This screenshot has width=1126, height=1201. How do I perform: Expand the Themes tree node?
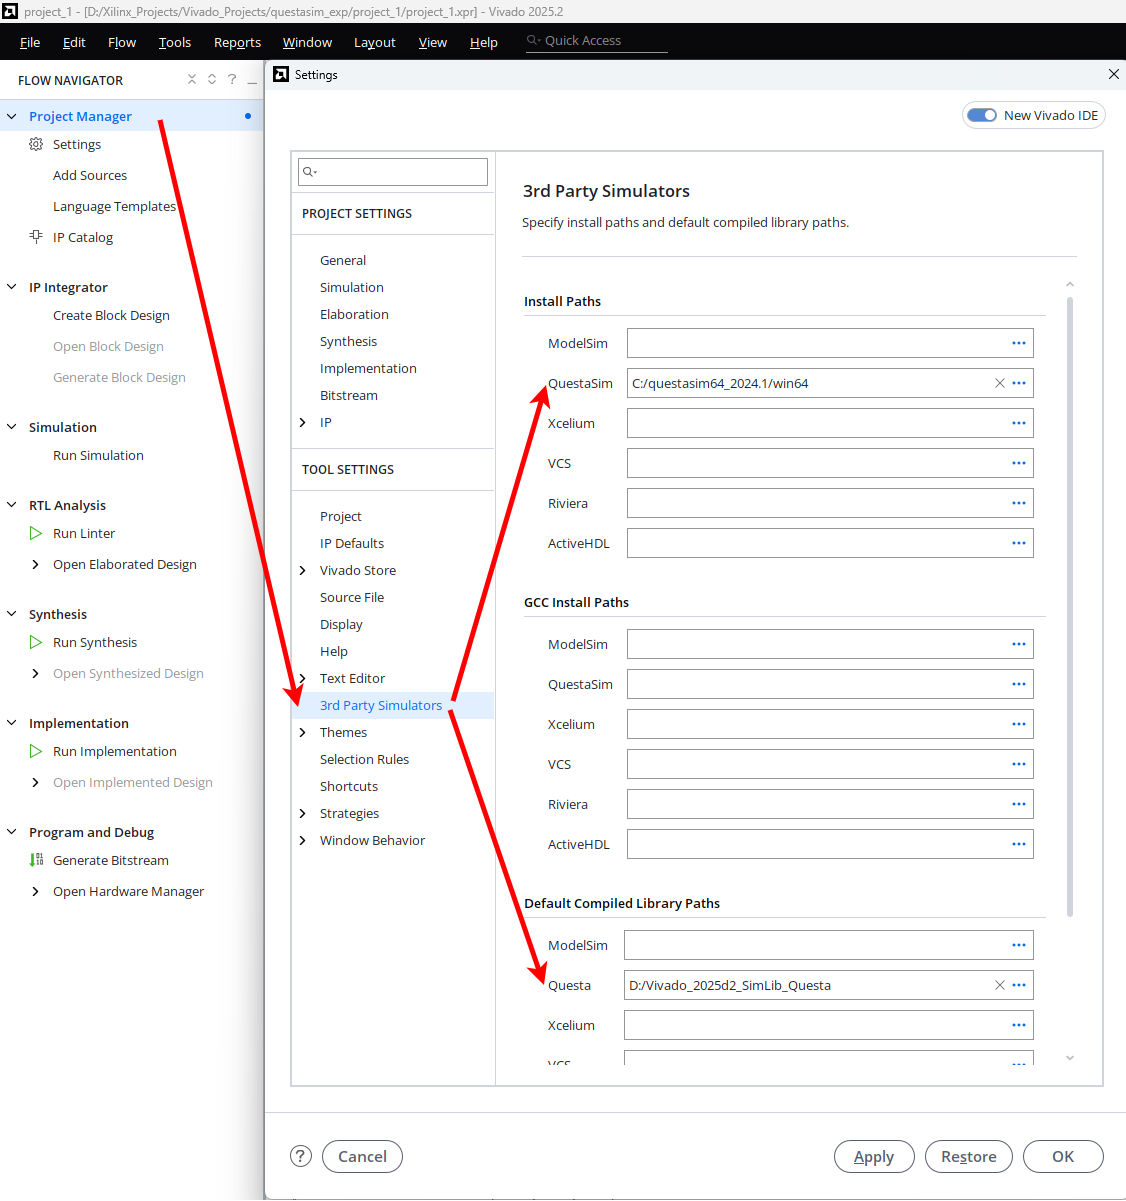[303, 732]
